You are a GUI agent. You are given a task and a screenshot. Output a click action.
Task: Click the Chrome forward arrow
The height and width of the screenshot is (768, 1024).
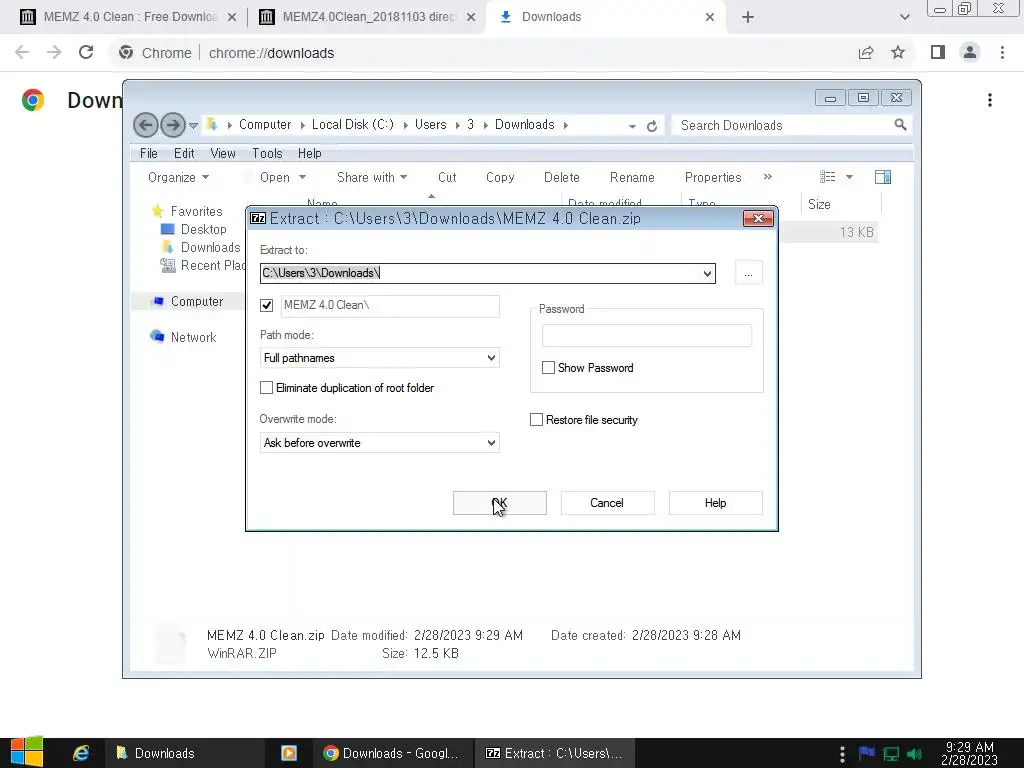(x=54, y=52)
